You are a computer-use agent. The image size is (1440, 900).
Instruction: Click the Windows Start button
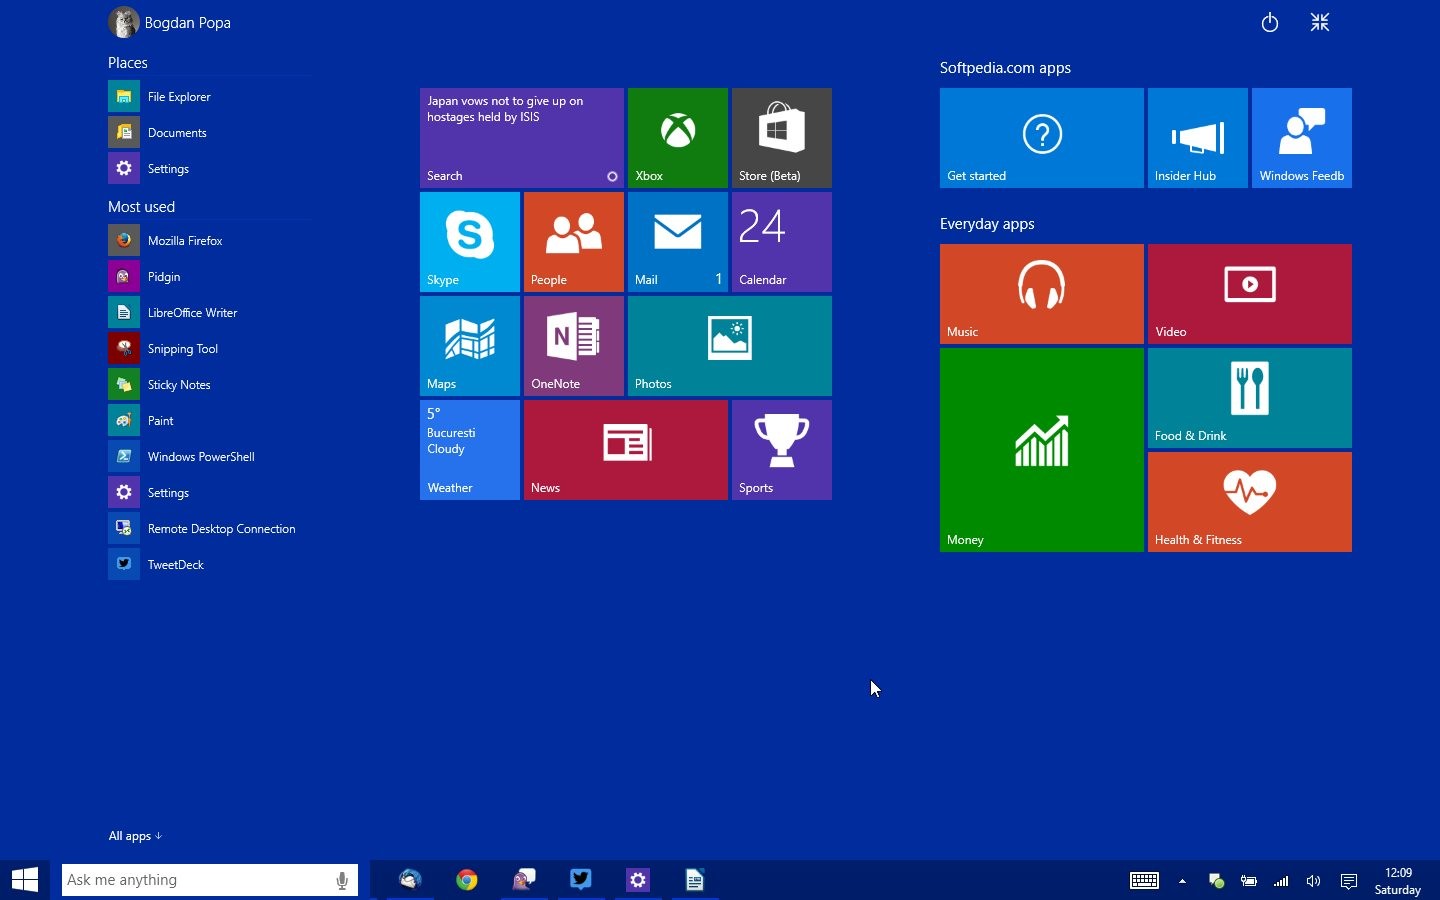tap(25, 880)
